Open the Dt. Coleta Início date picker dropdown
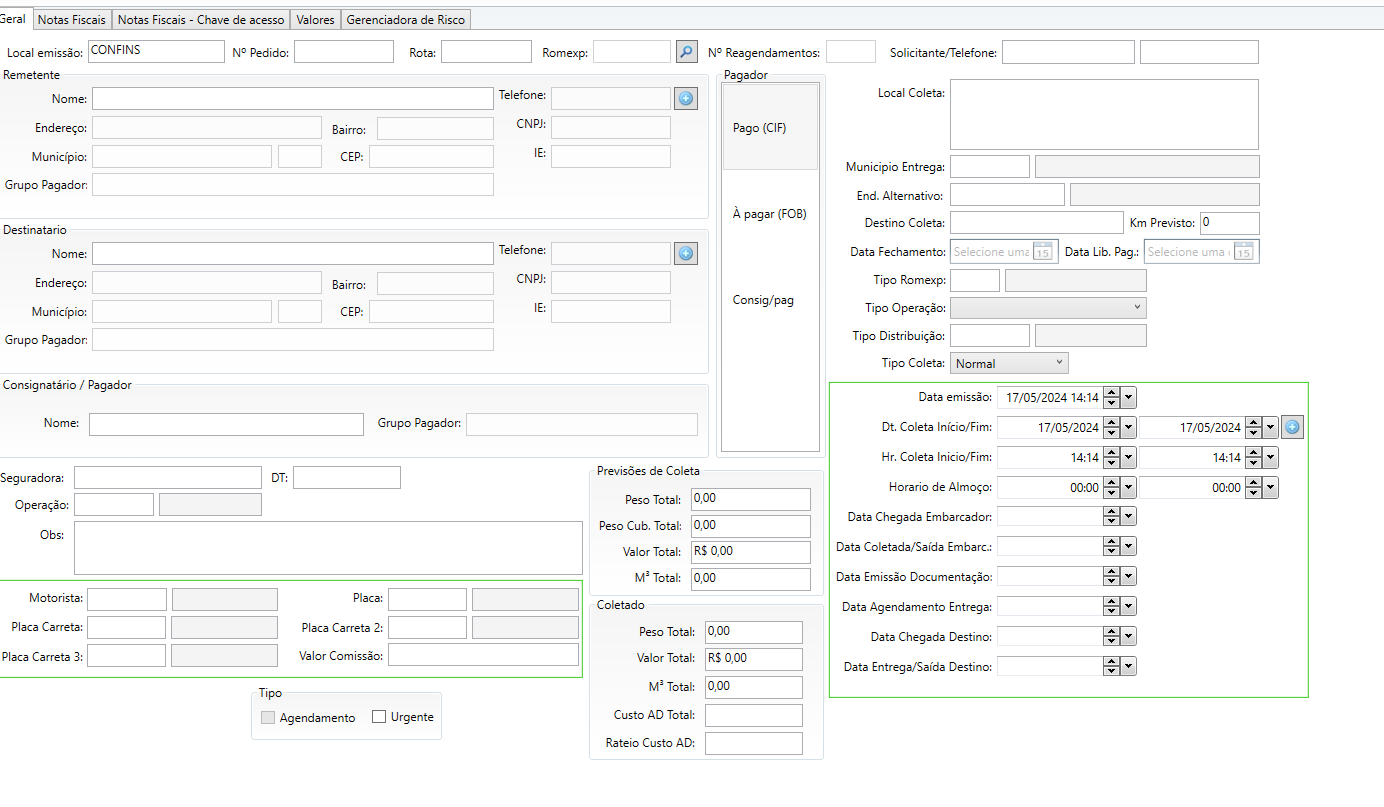 [x=1128, y=428]
